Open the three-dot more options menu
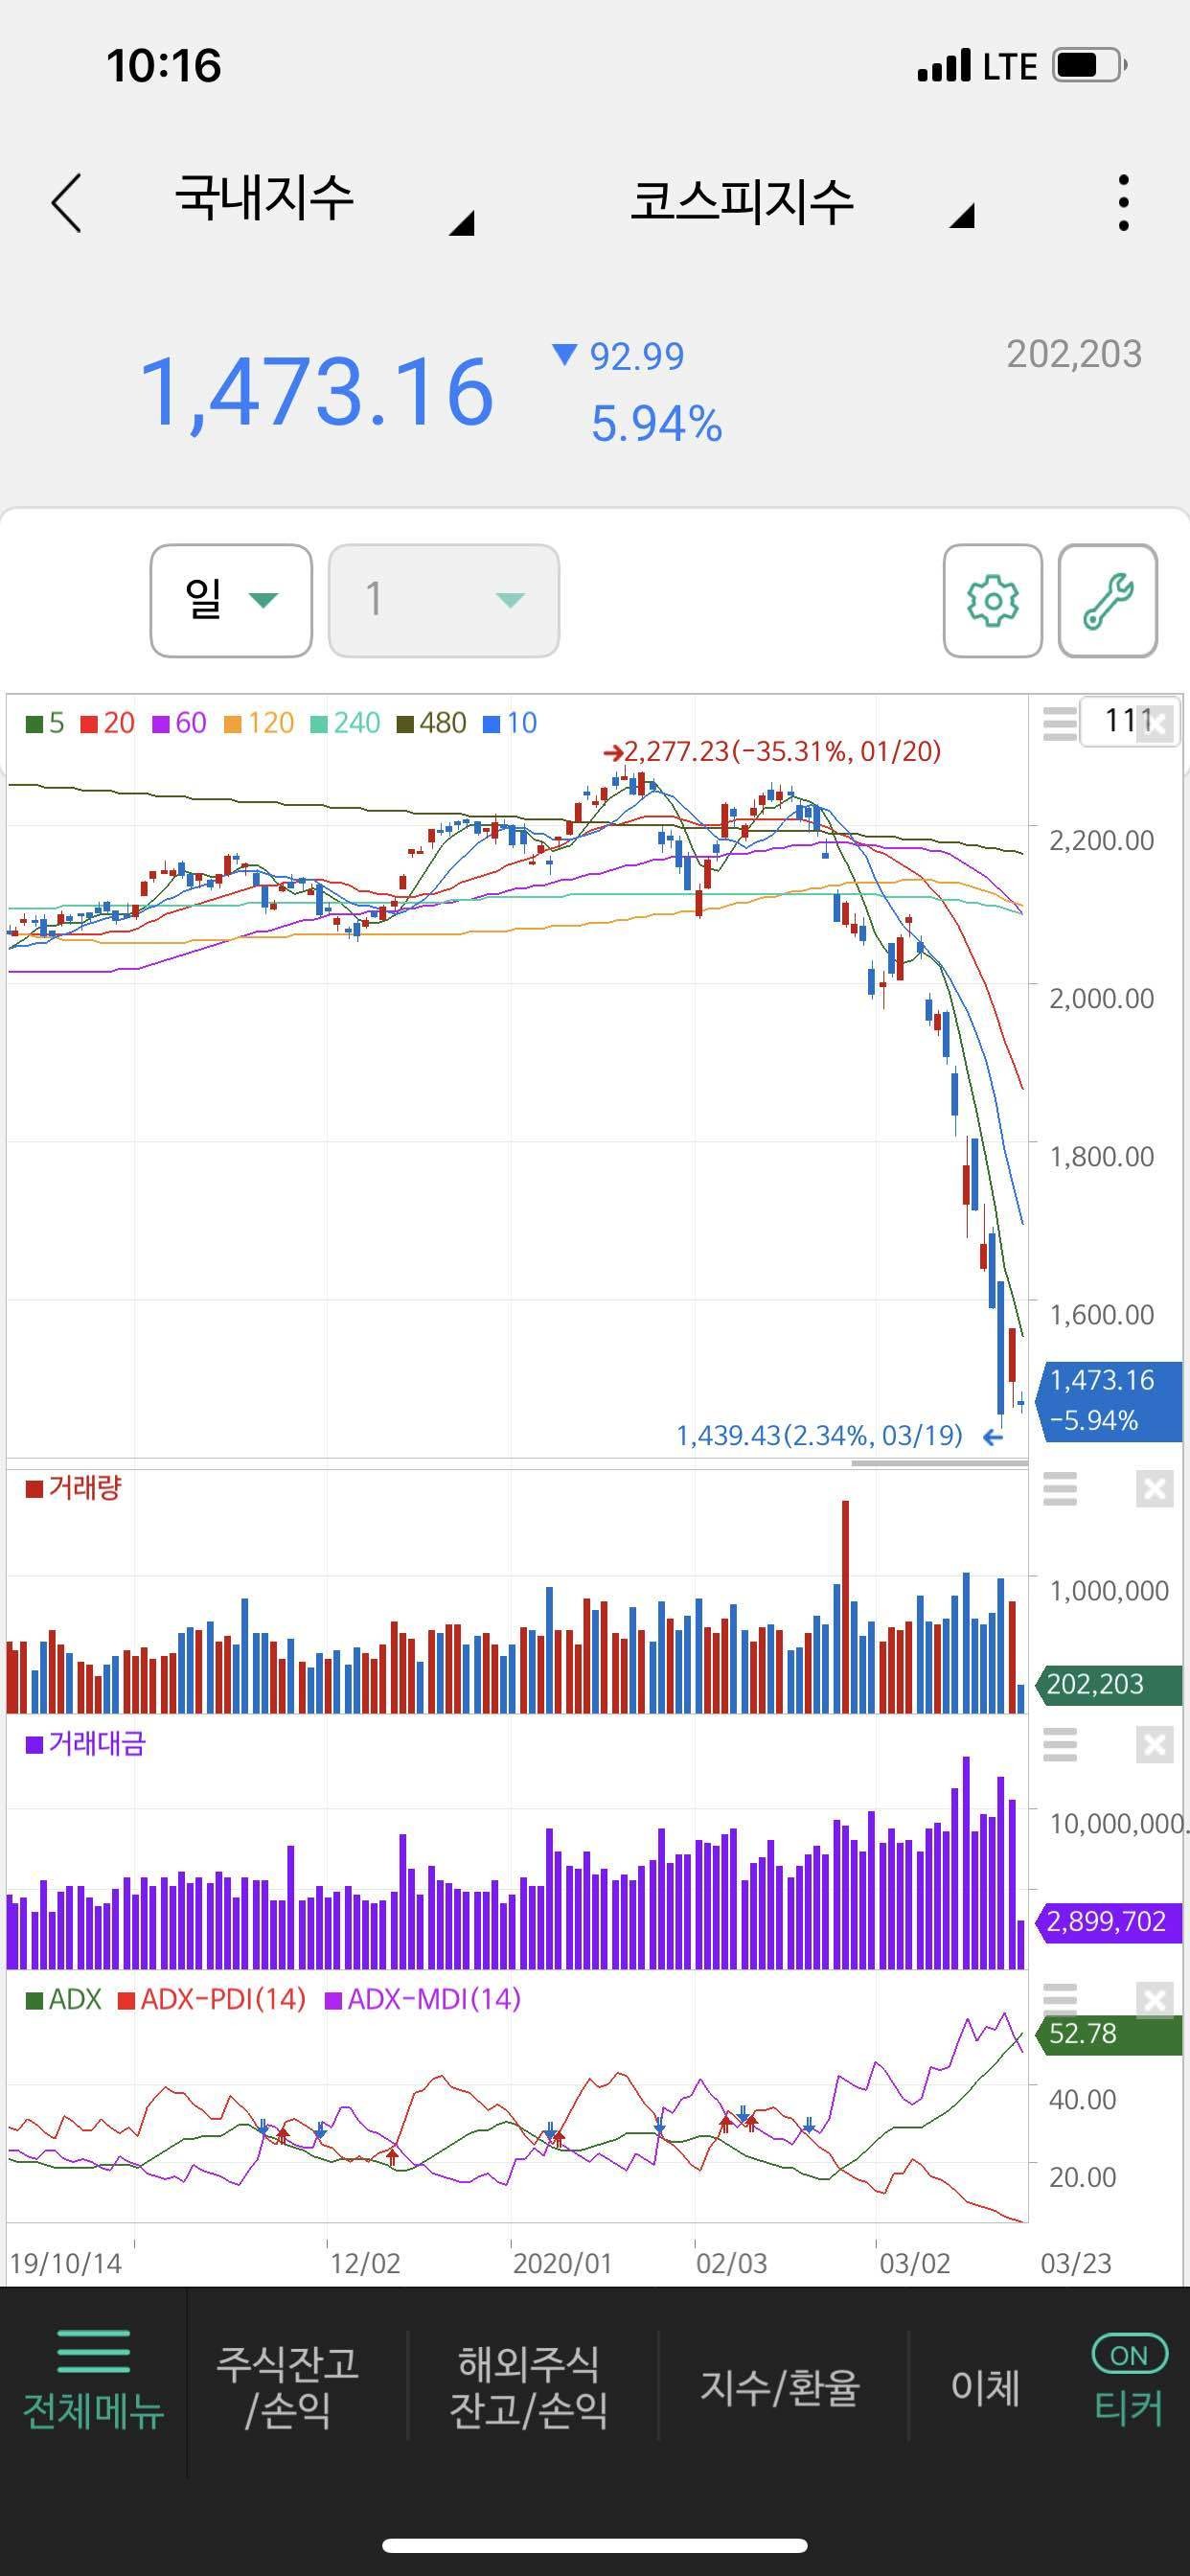Screen dimensions: 1190x2576 coord(1124,203)
